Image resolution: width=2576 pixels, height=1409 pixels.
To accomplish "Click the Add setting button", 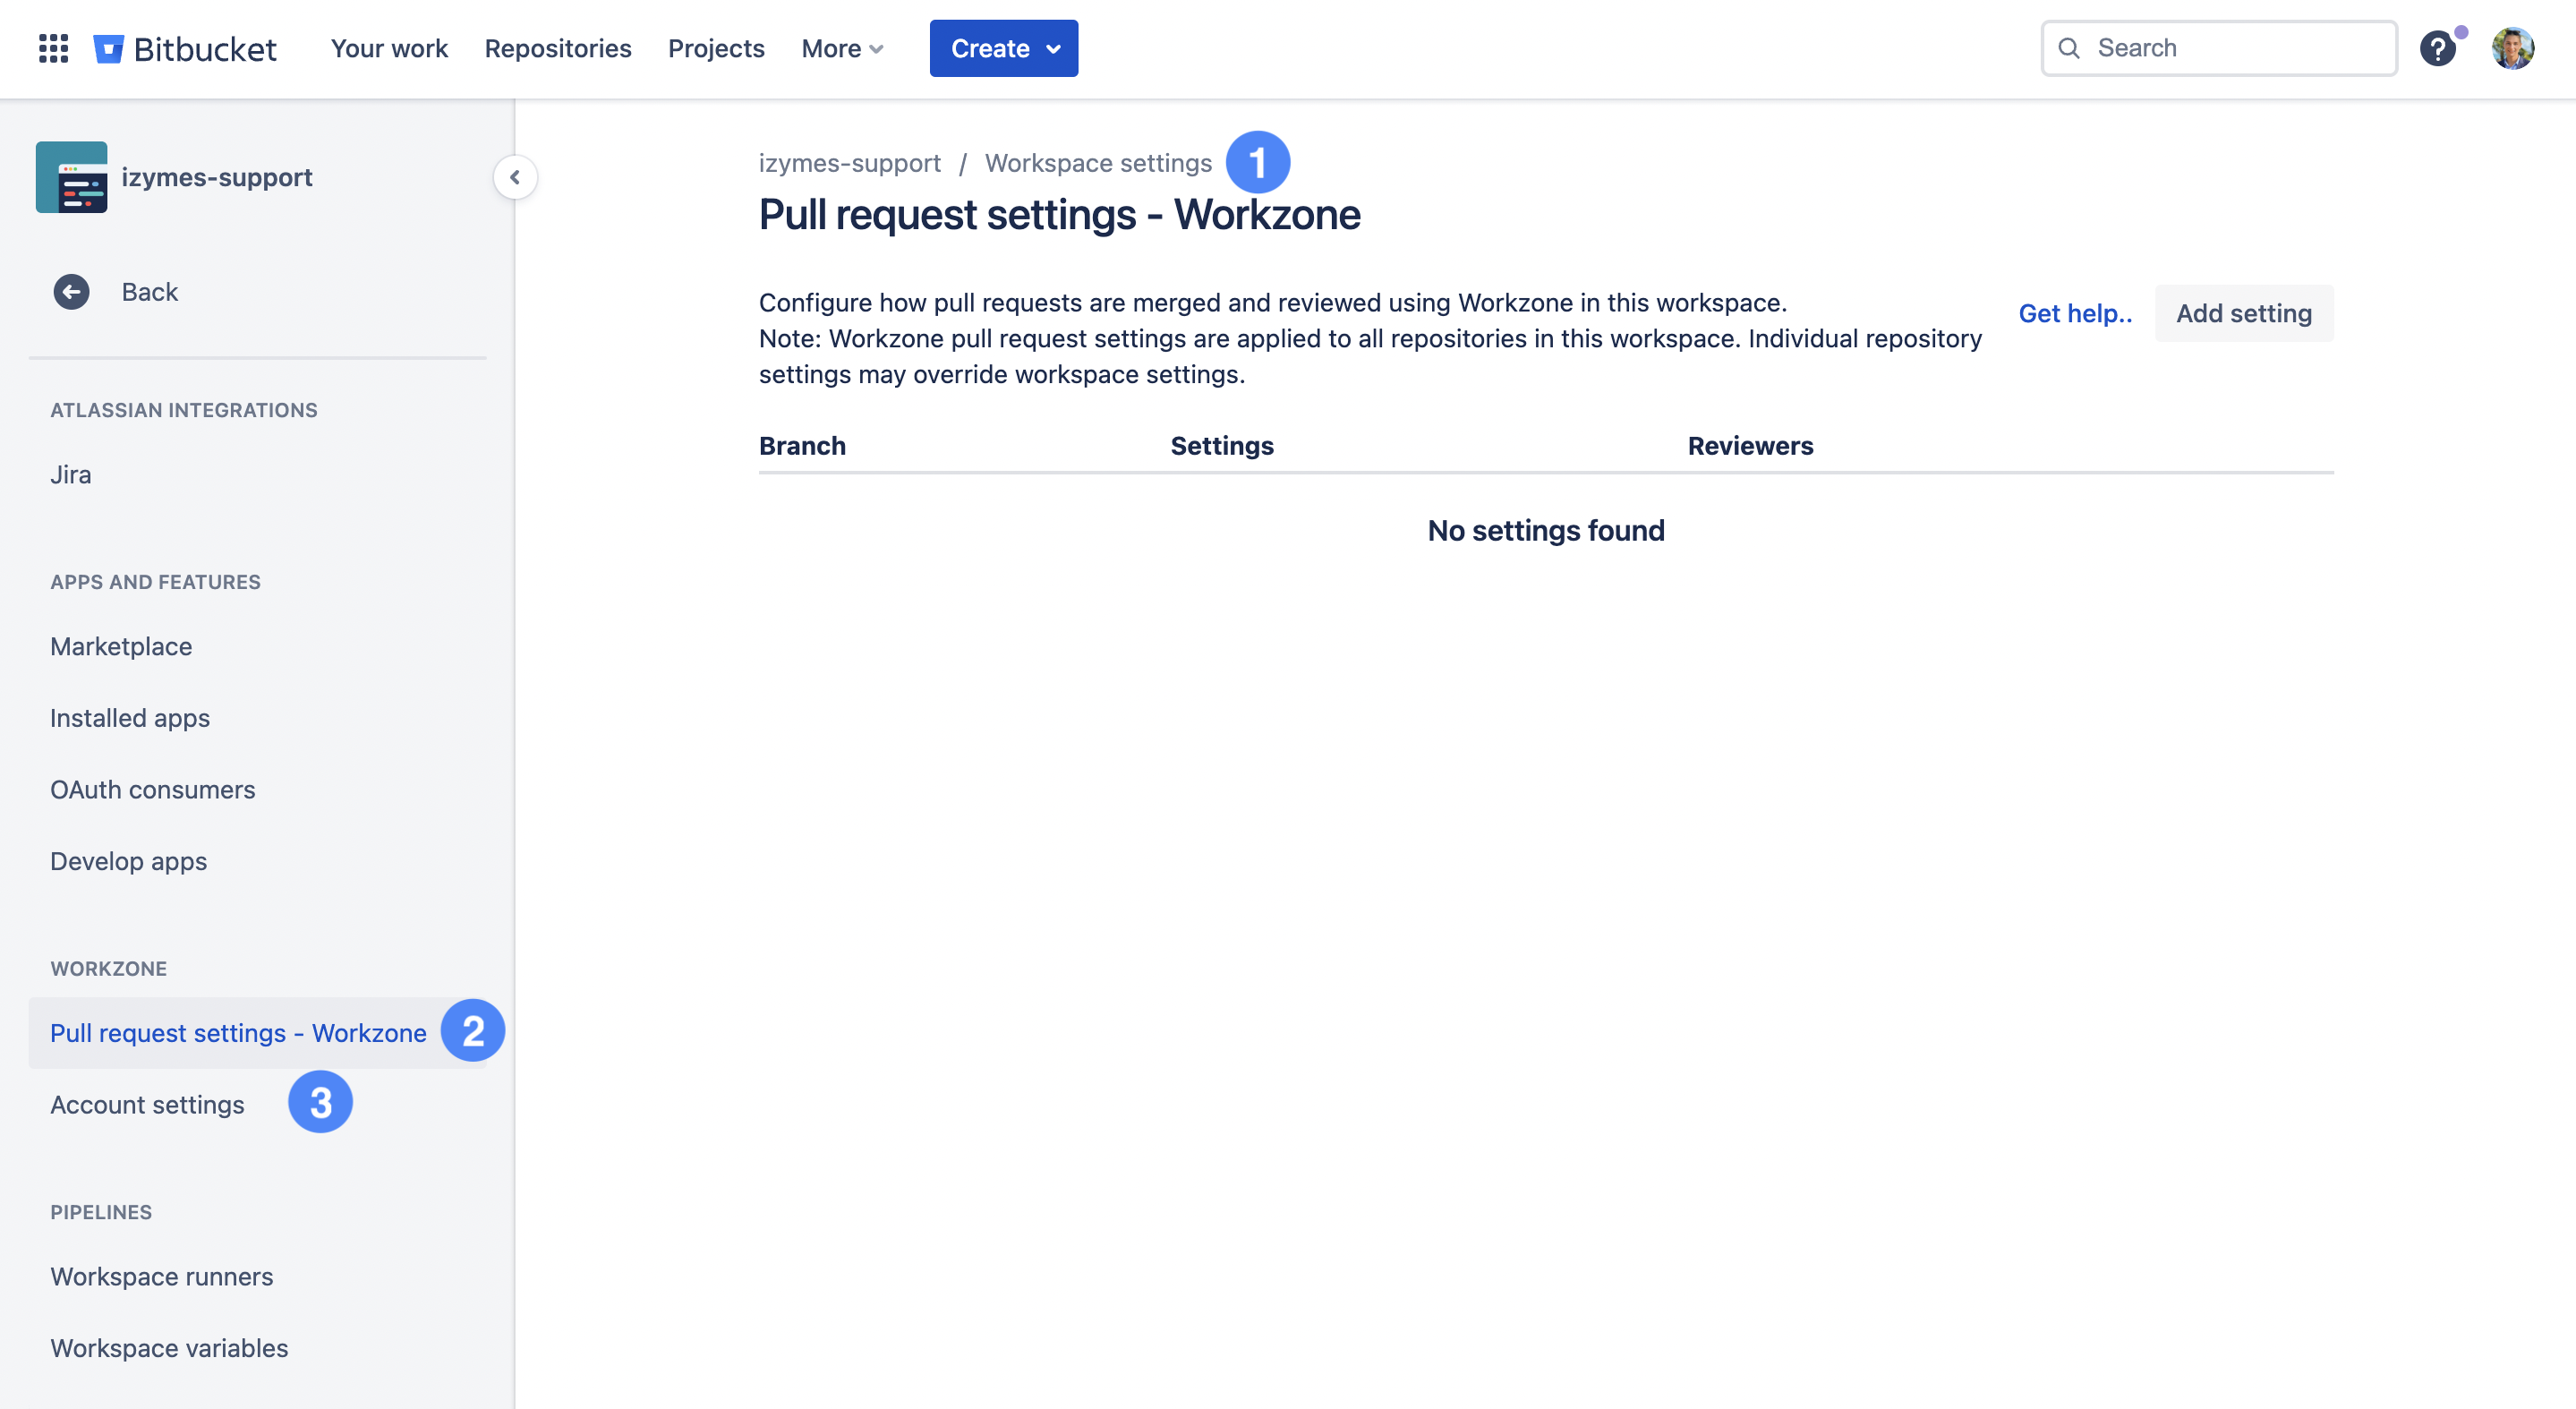I will (x=2244, y=313).
